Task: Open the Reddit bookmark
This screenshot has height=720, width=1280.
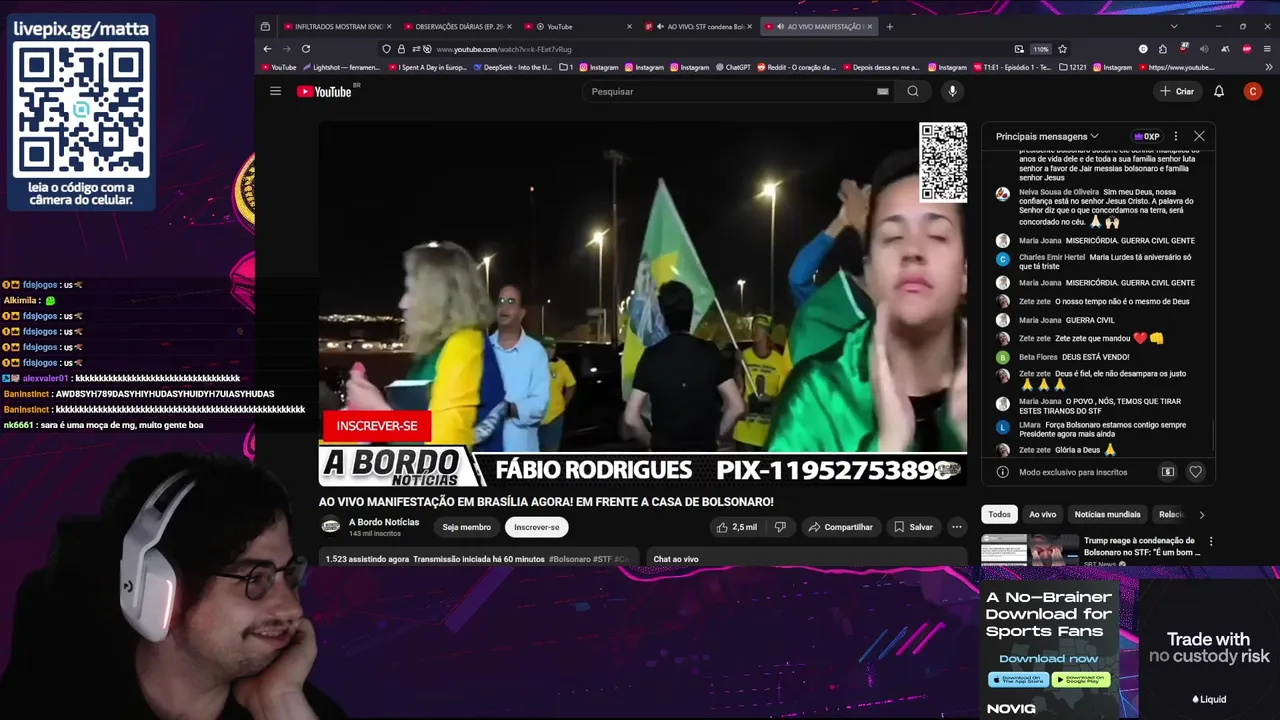Action: coord(797,67)
